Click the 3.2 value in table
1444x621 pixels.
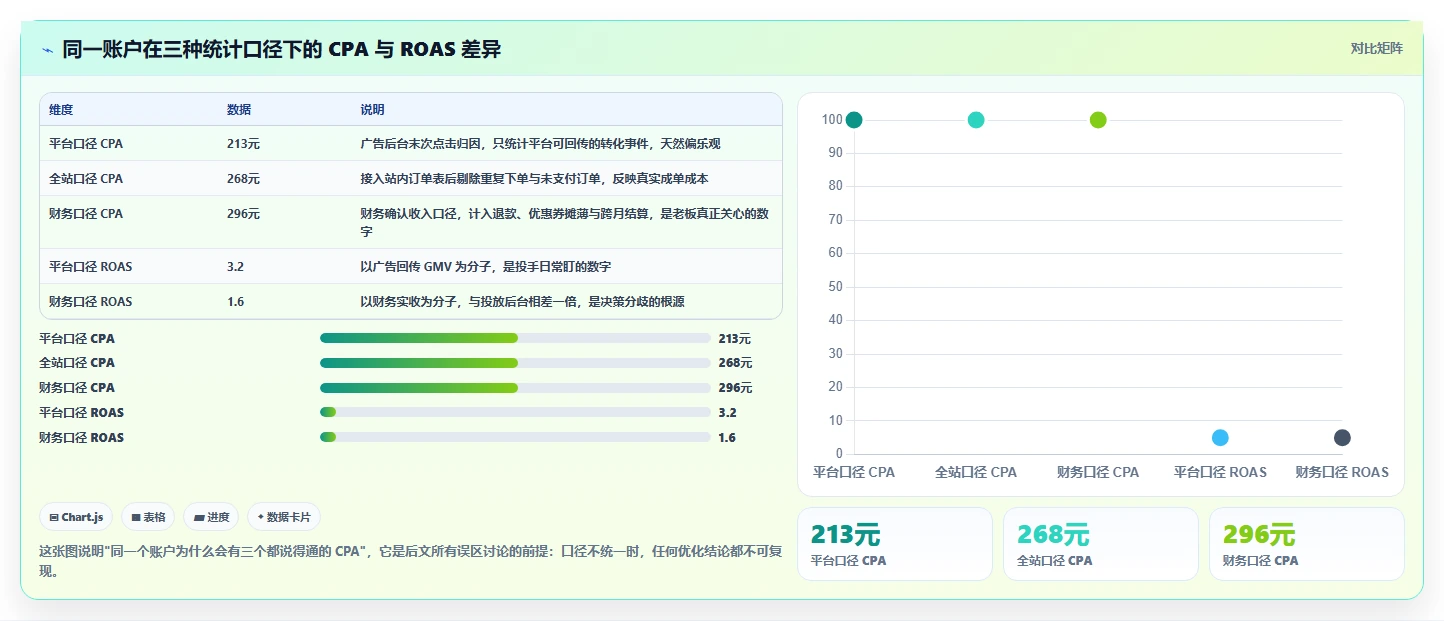235,267
